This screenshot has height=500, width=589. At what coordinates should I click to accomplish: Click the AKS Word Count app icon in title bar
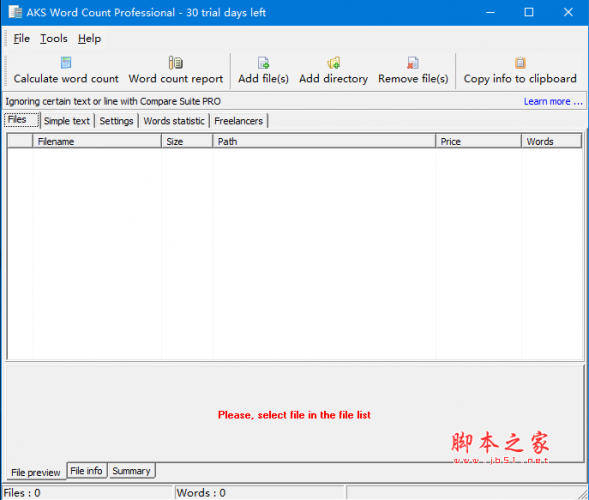pyautogui.click(x=15, y=12)
